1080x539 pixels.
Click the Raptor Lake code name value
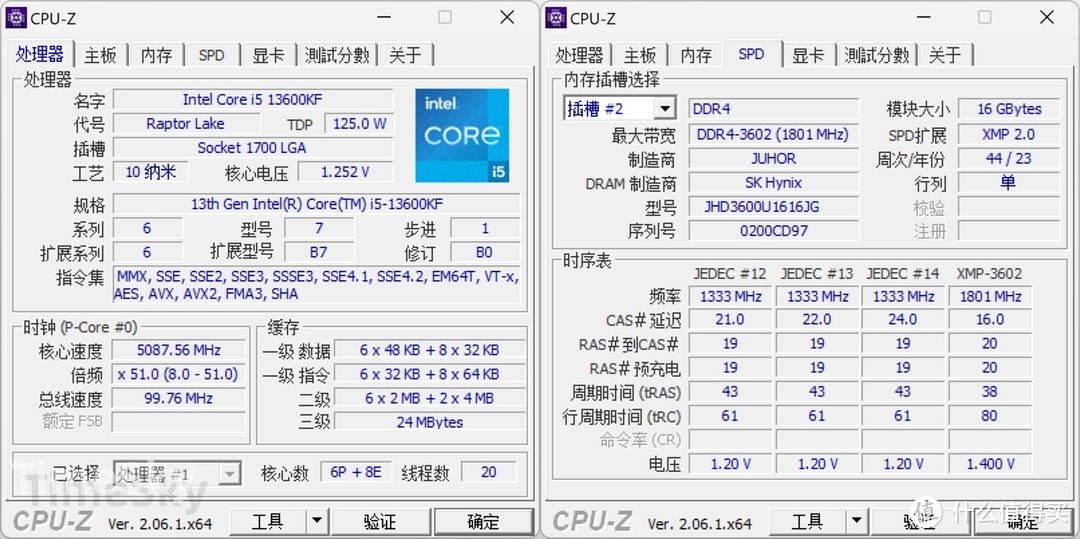click(x=186, y=124)
